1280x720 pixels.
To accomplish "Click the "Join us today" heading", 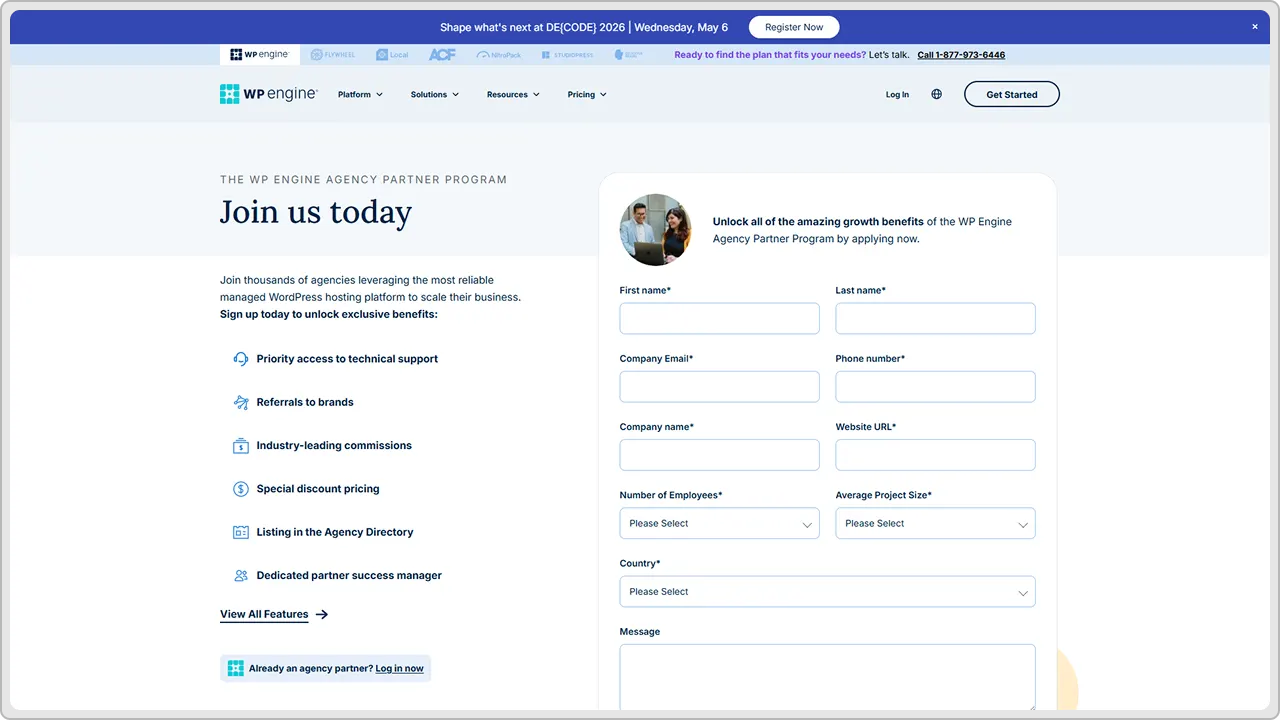I will coord(316,213).
